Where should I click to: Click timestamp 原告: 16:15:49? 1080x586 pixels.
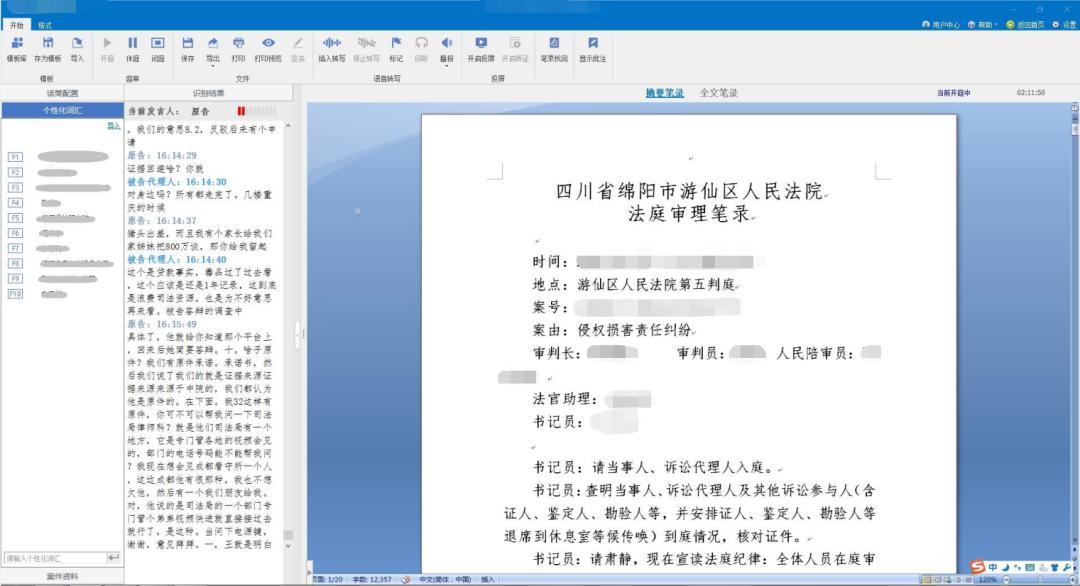click(162, 324)
